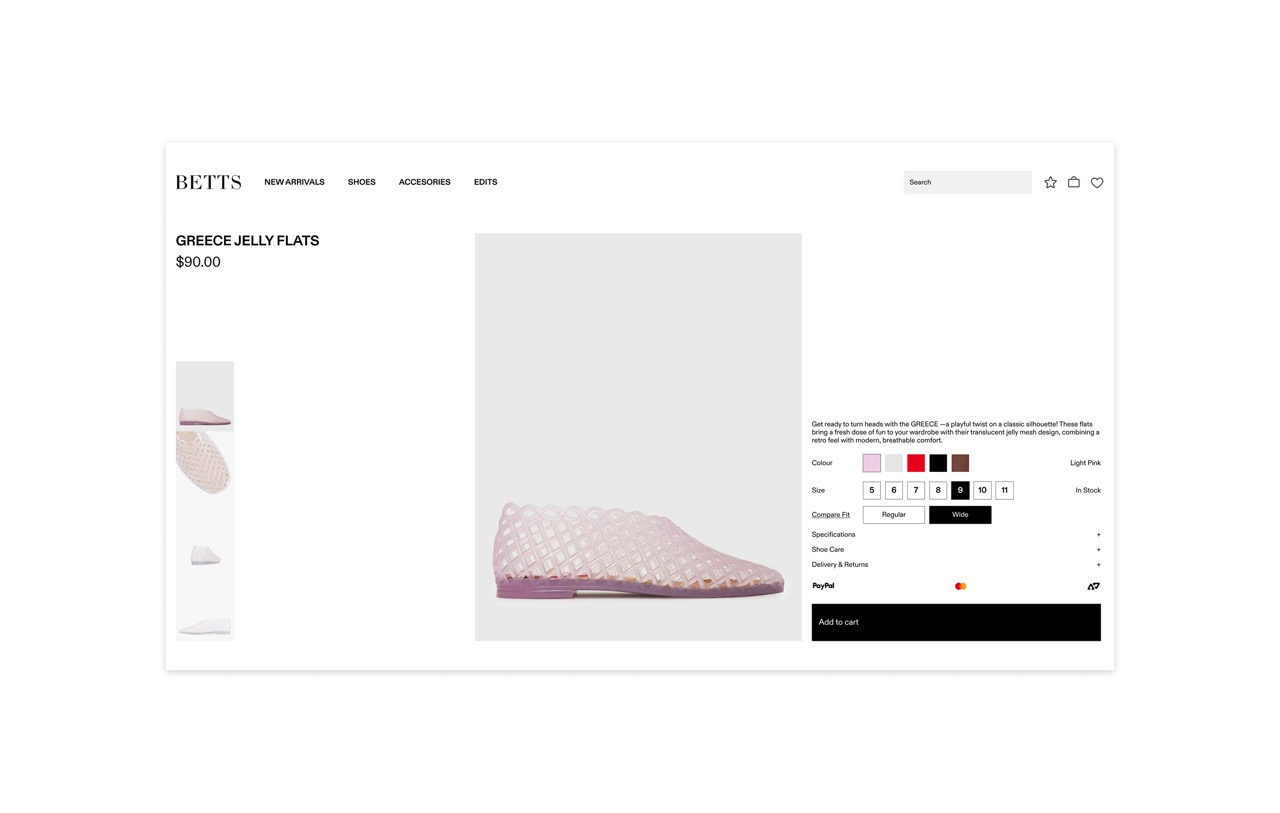
Task: Open the SHOES menu
Action: (362, 182)
